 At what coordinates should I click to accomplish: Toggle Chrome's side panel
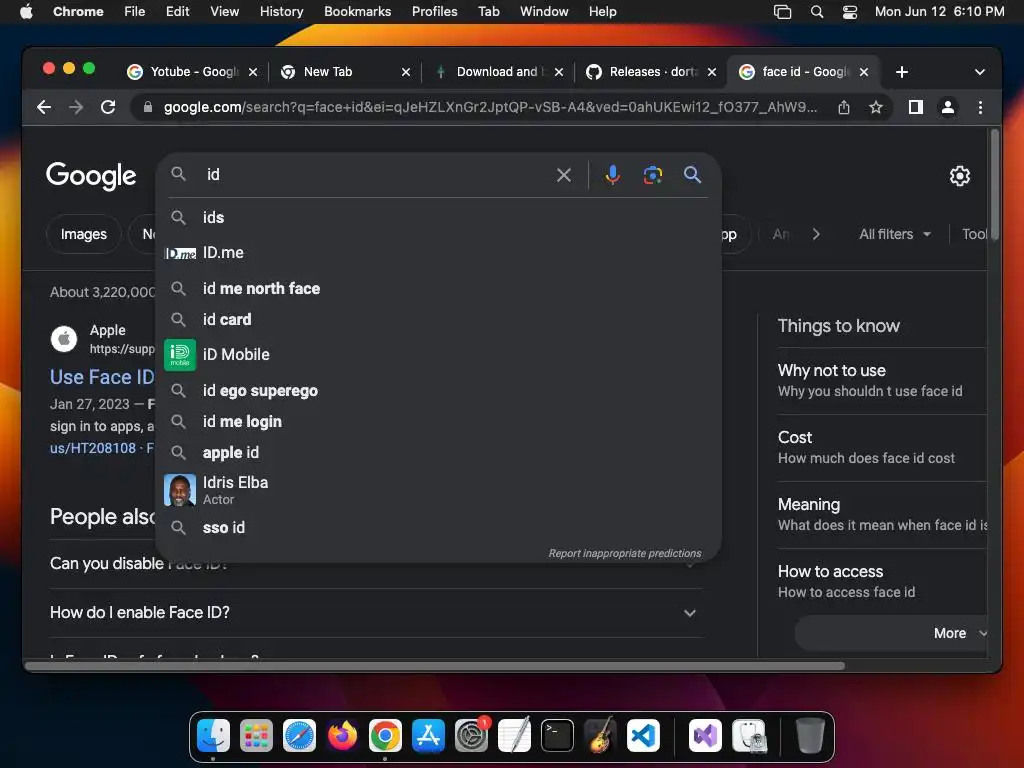coord(916,107)
